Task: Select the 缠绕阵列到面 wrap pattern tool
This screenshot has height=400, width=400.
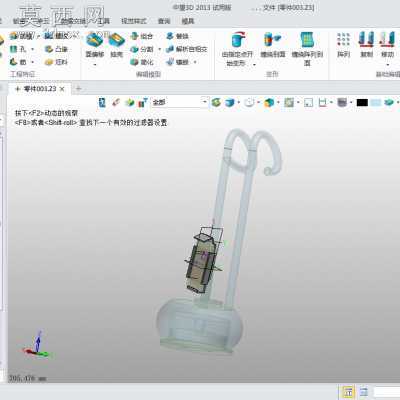Action: point(307,49)
